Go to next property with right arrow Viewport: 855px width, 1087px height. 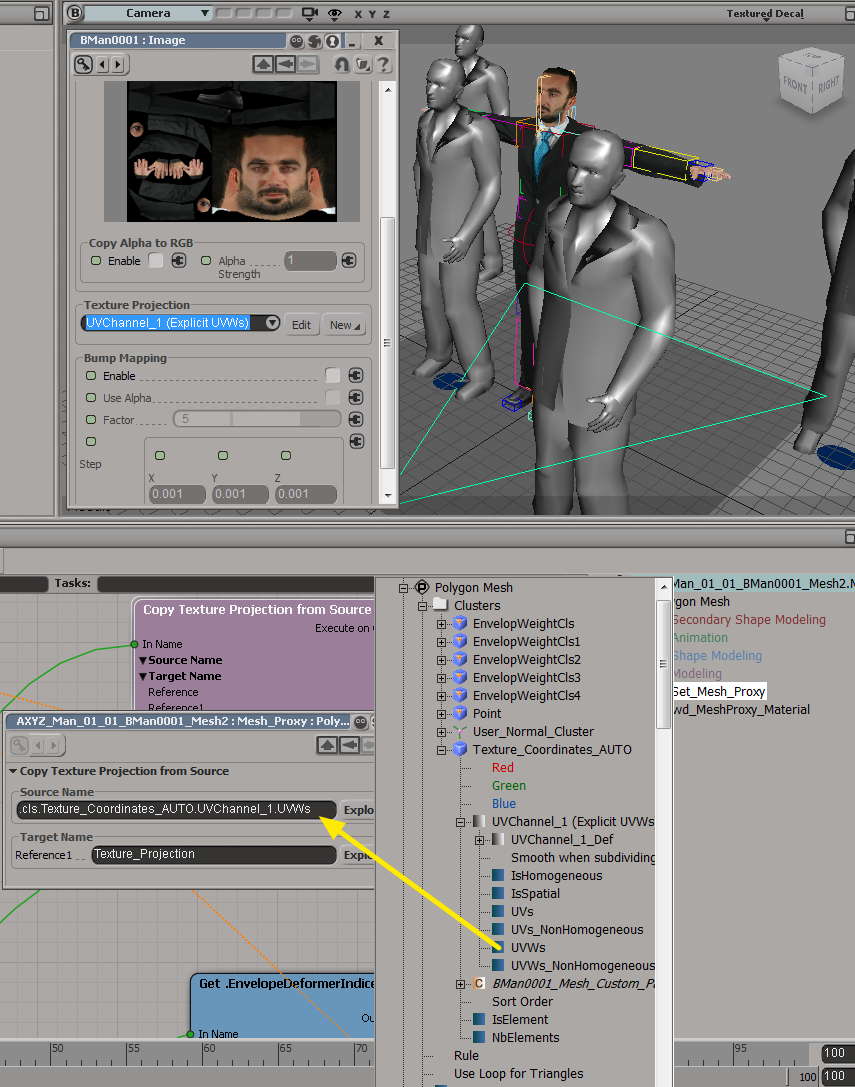pos(118,64)
